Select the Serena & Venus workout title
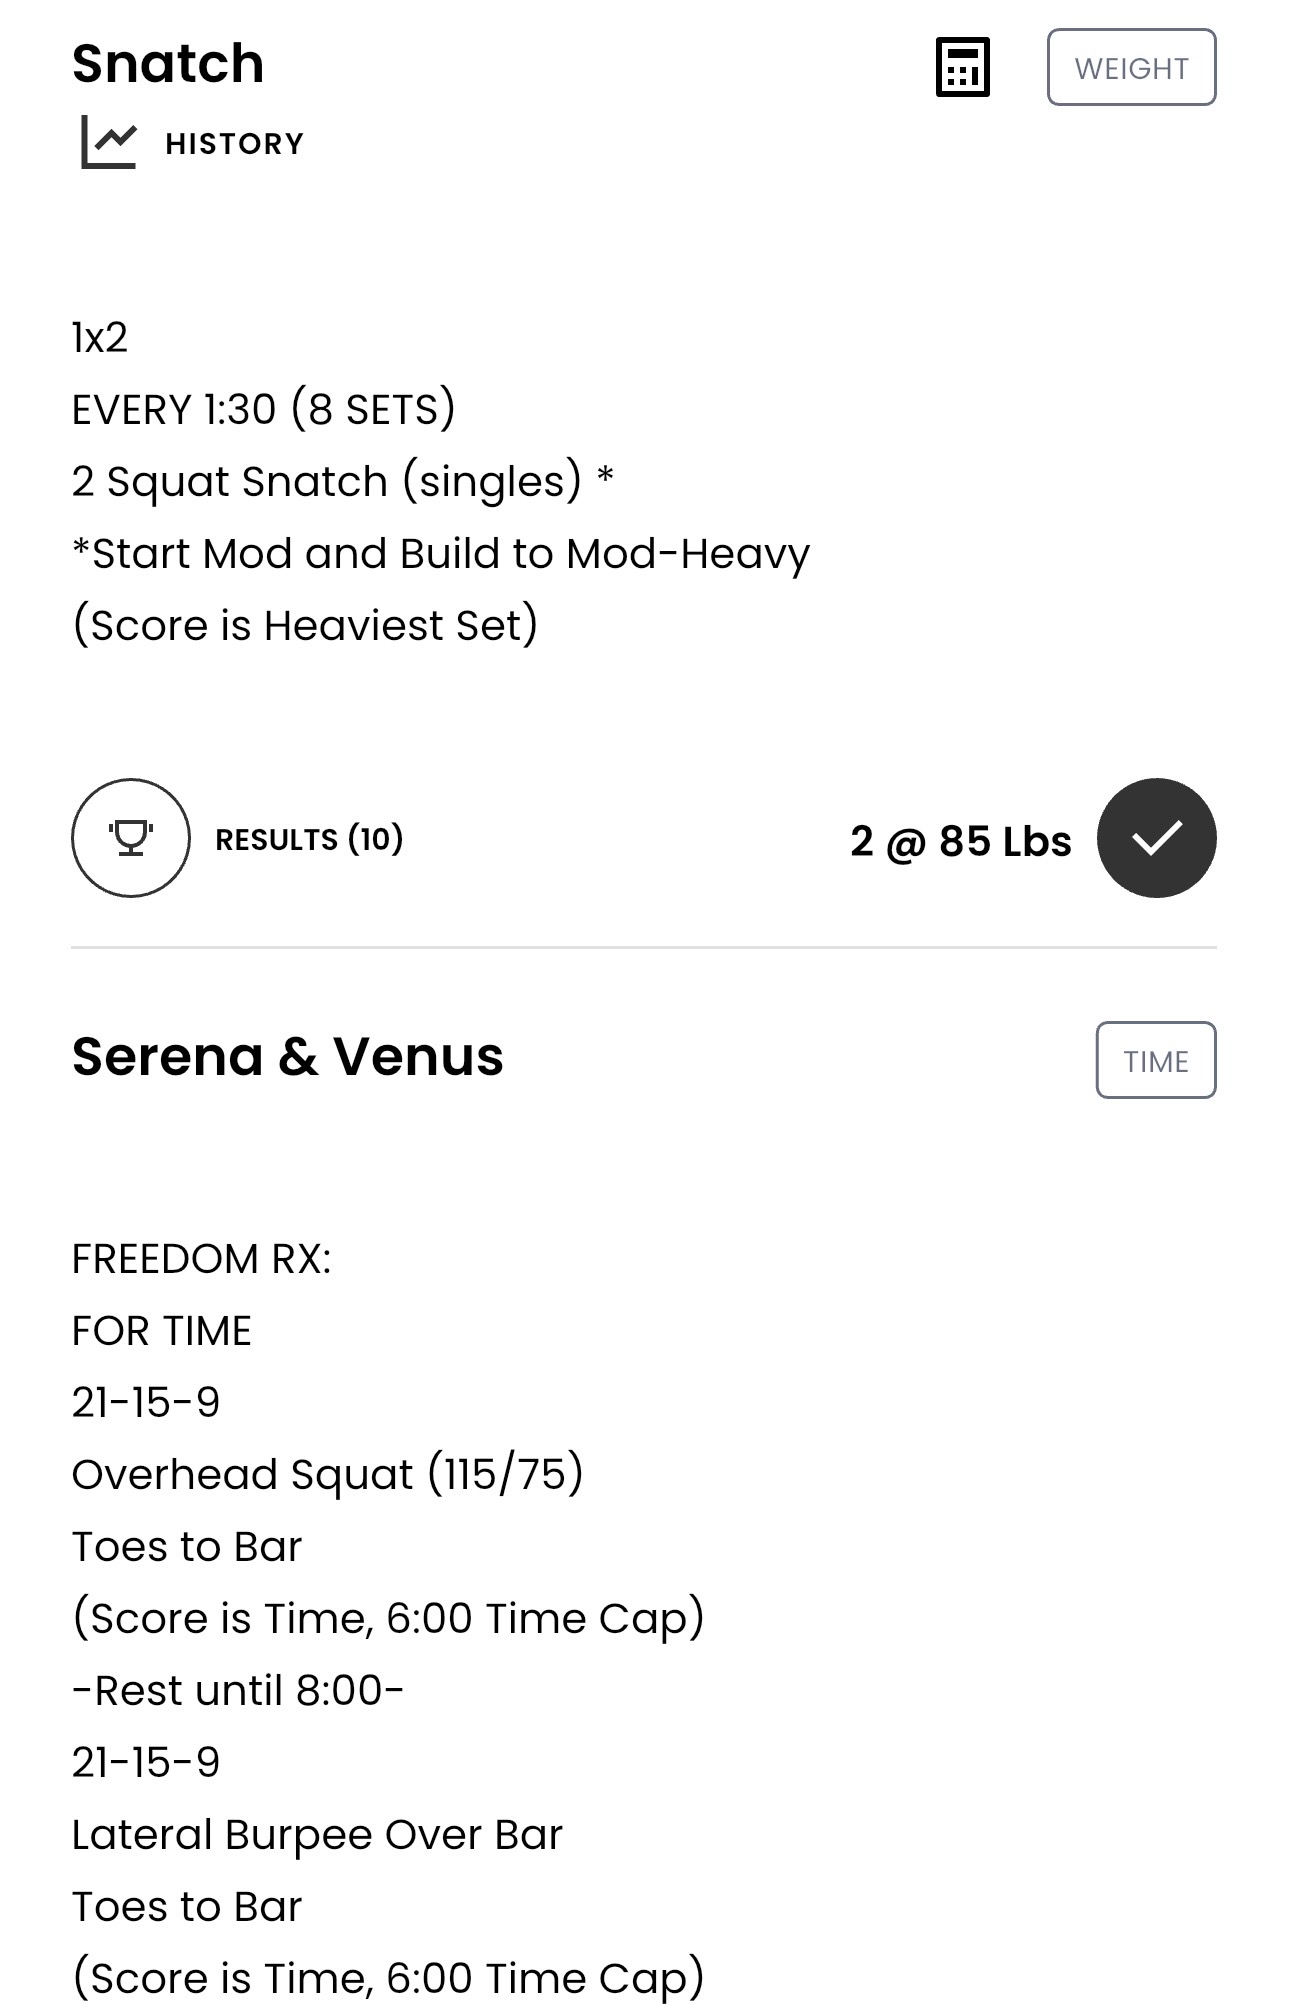The width and height of the screenshot is (1289, 2005). (288, 1056)
